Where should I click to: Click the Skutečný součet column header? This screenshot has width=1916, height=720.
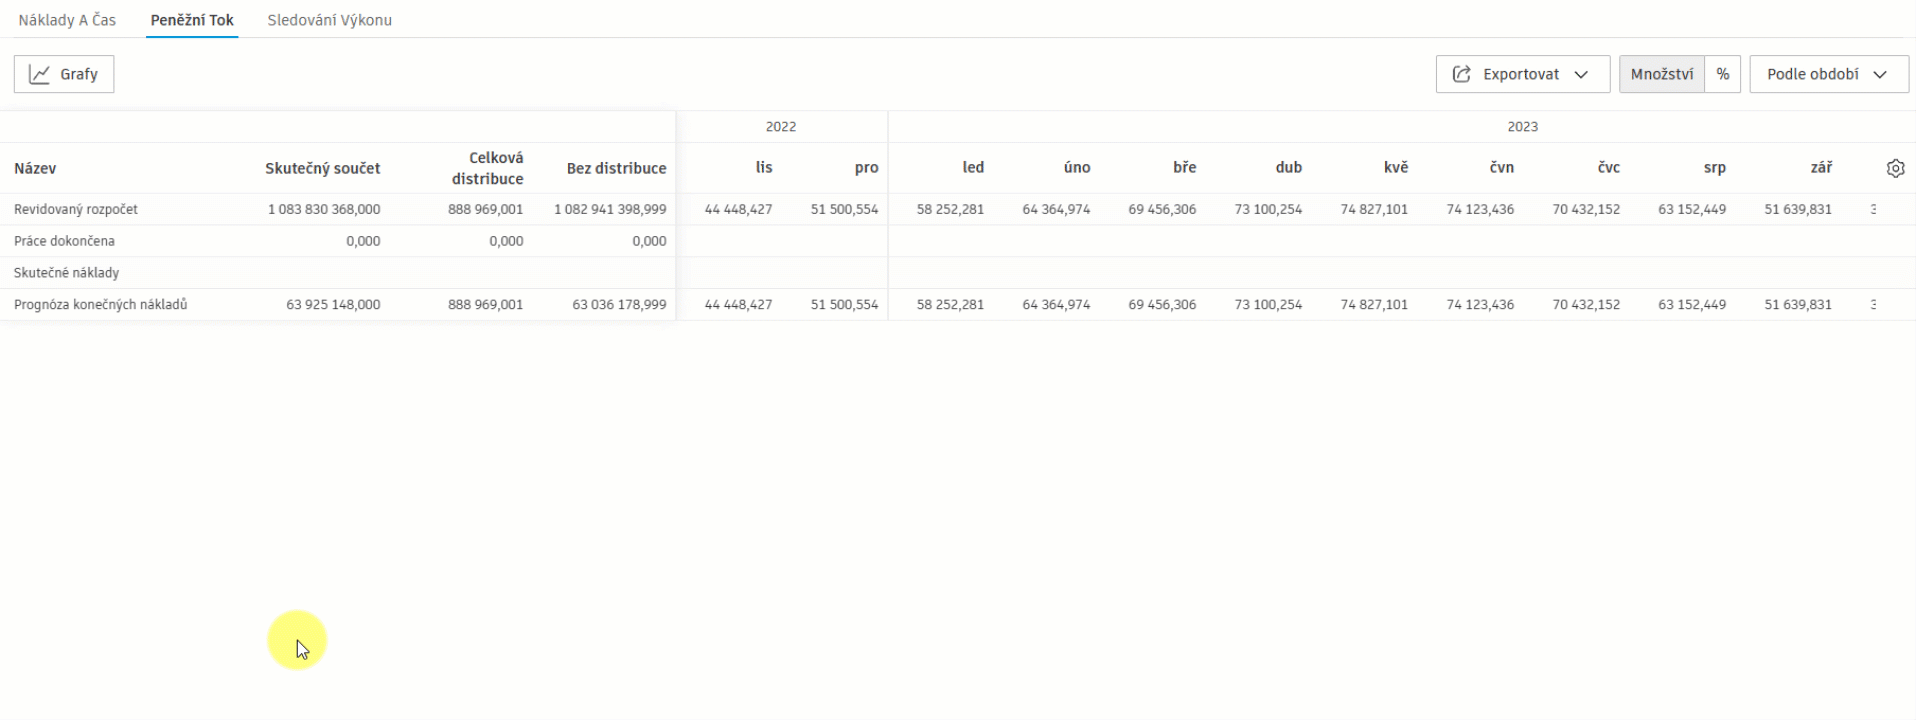click(x=322, y=168)
